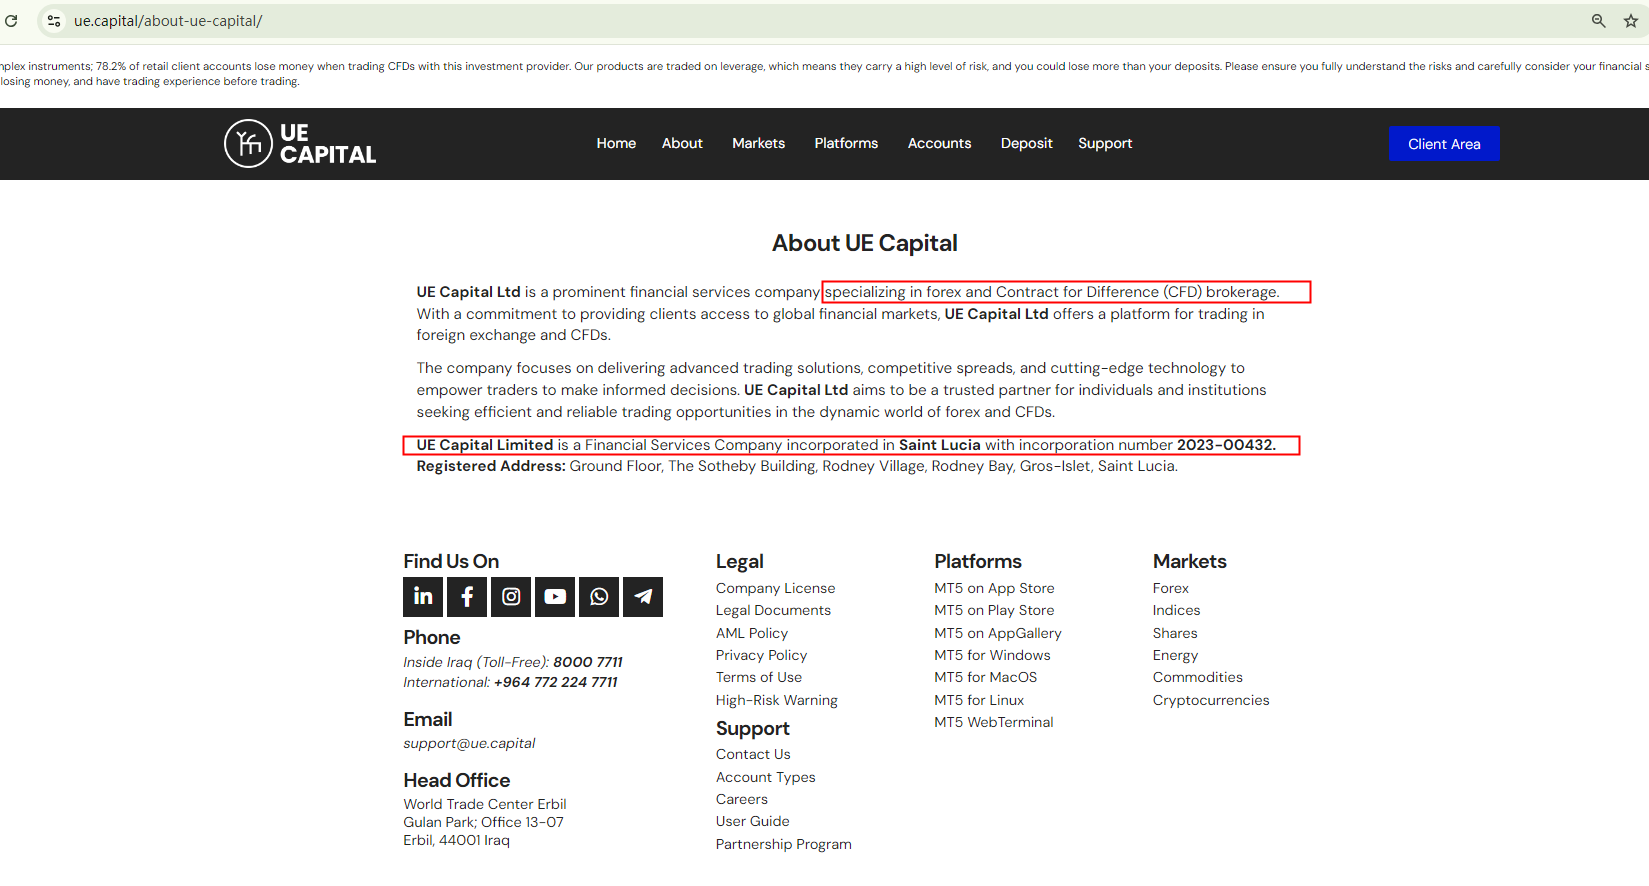Click the browser zoom magnifier icon
Image resolution: width=1649 pixels, height=886 pixels.
[x=1598, y=21]
